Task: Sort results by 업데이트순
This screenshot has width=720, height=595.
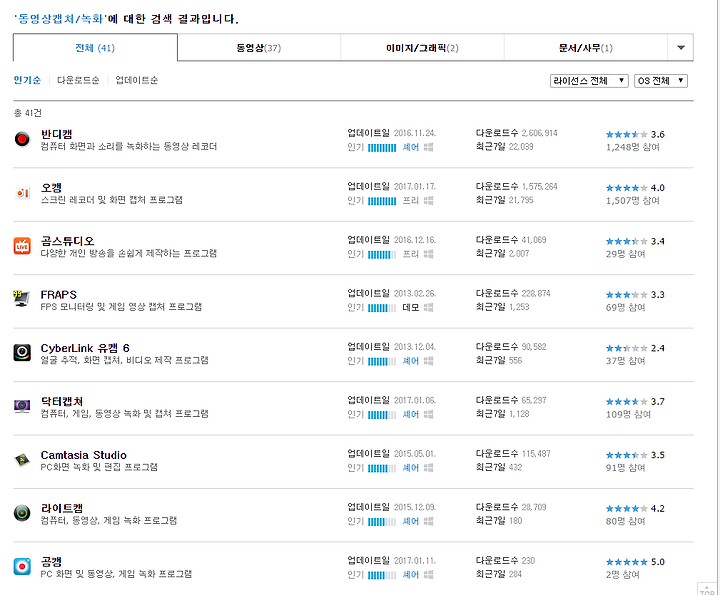Action: pos(136,80)
